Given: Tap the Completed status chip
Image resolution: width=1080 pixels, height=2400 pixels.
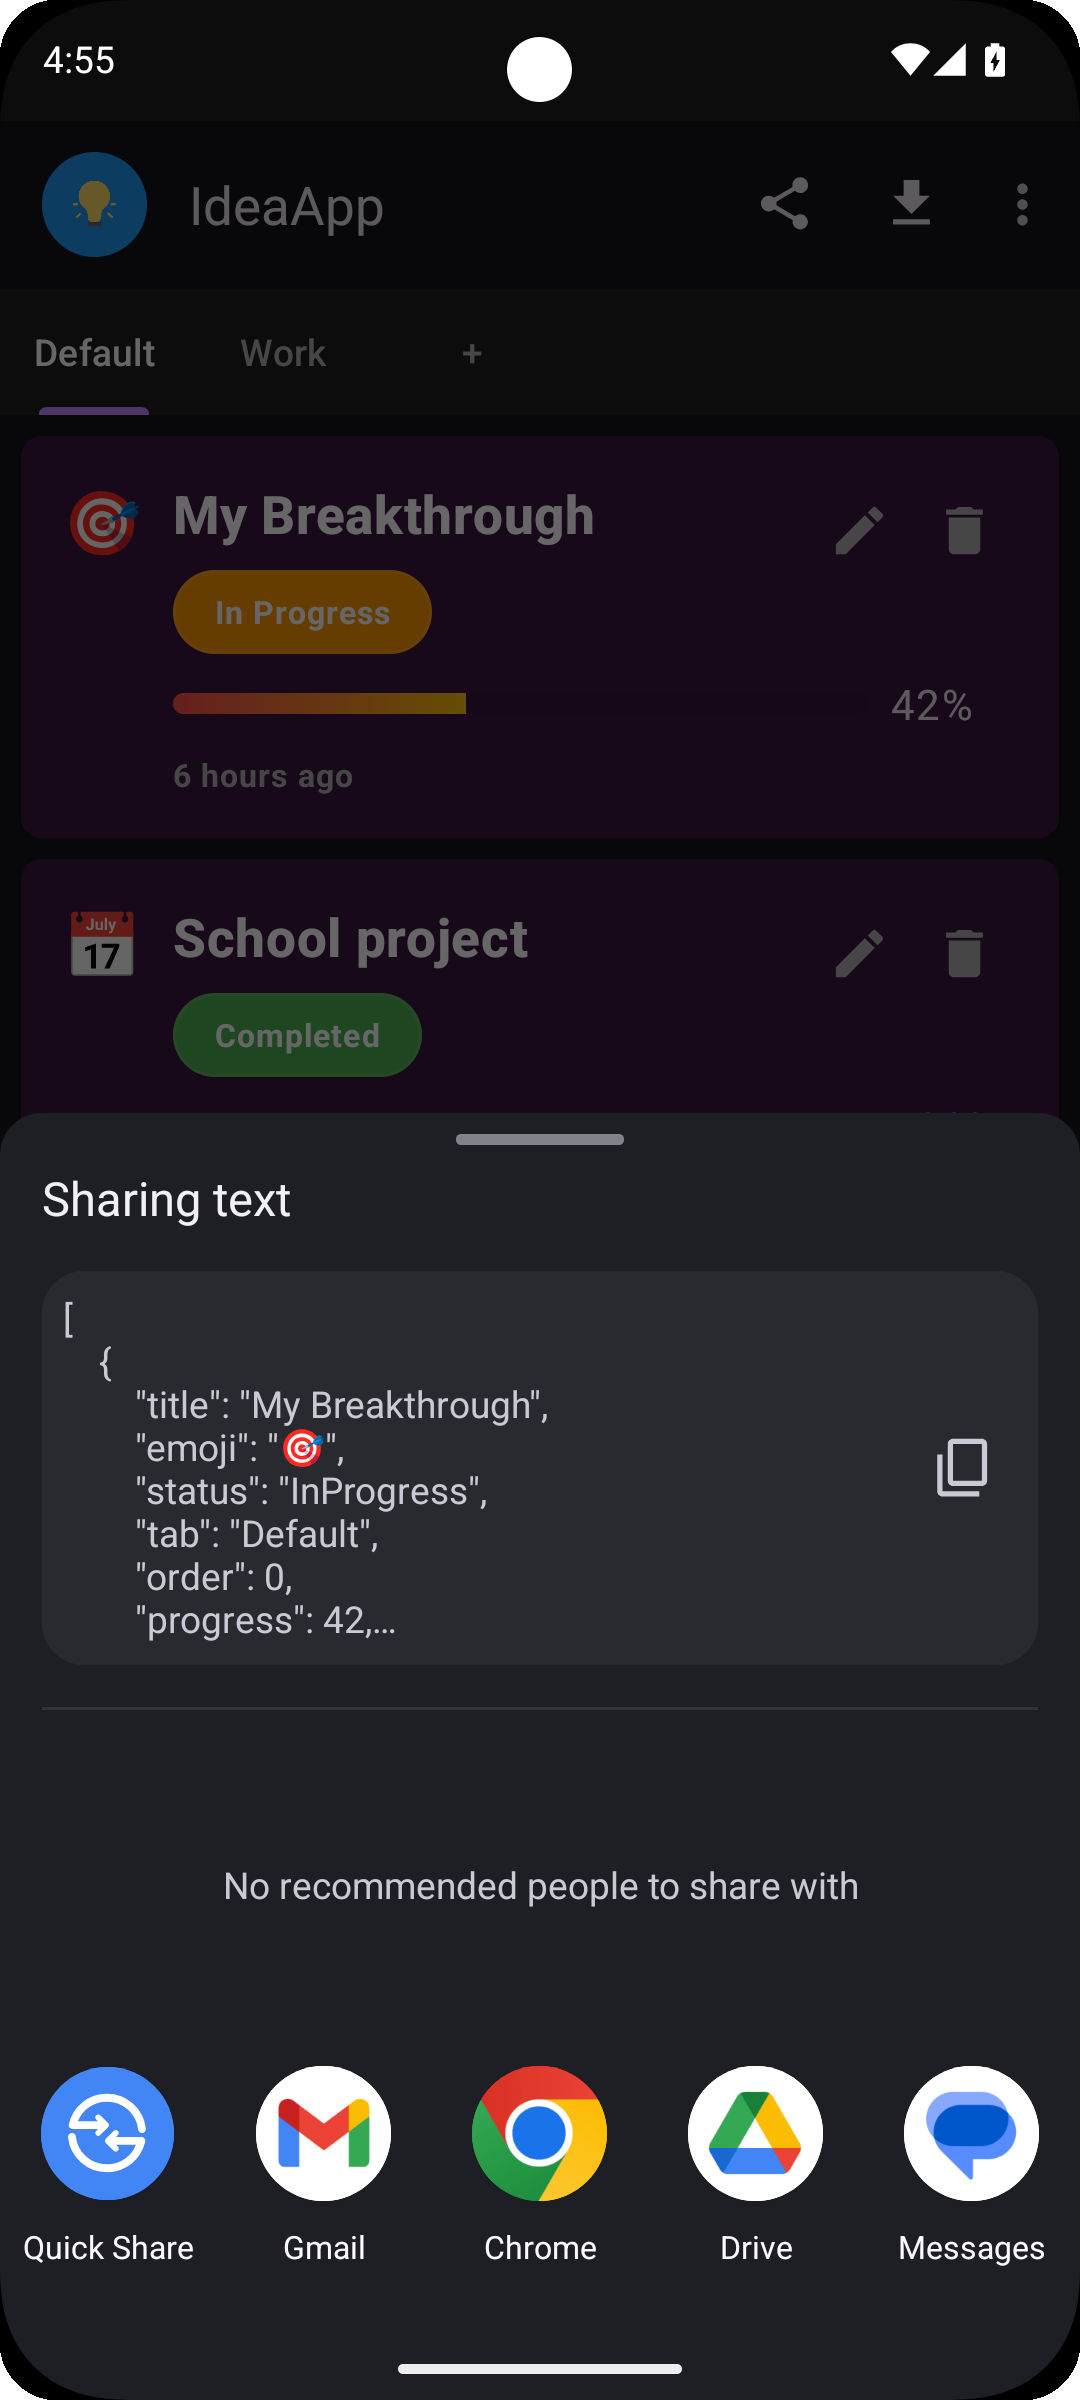Looking at the screenshot, I should 297,1035.
